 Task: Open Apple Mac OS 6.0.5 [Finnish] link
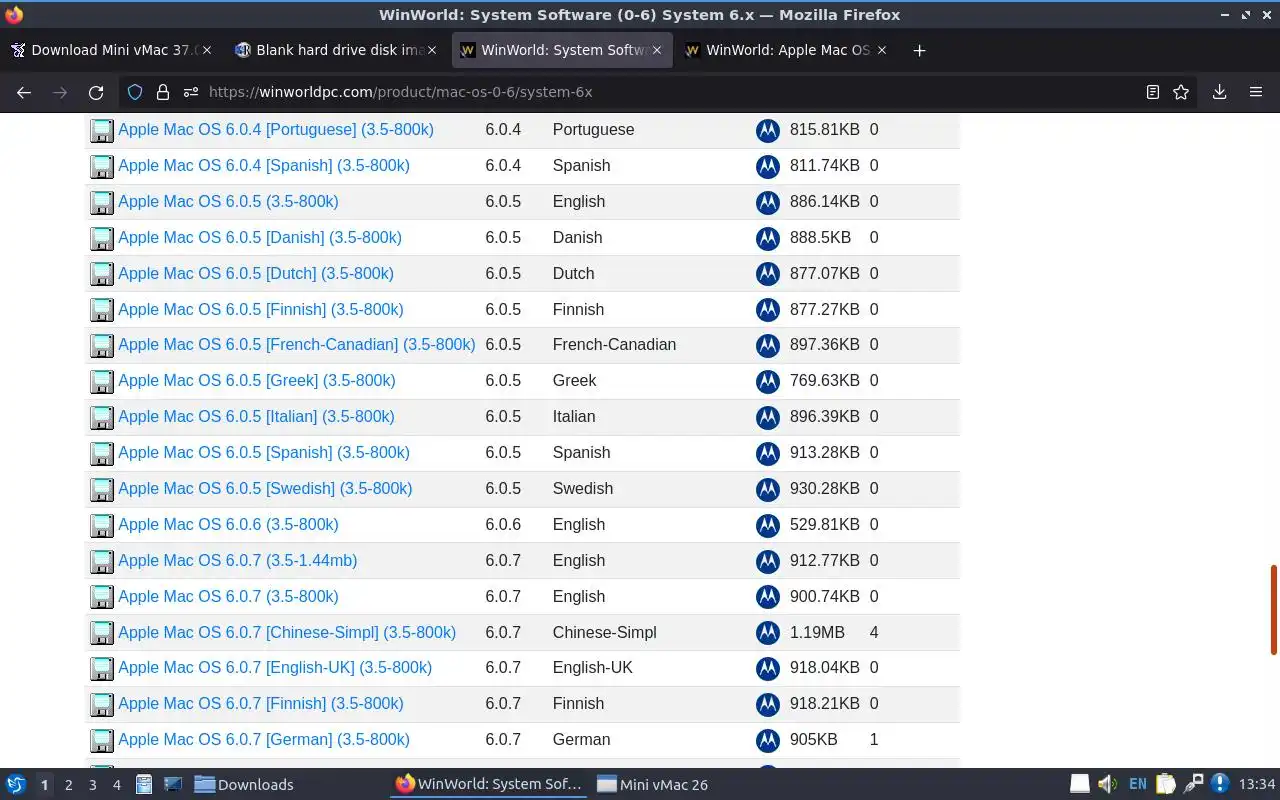point(261,310)
